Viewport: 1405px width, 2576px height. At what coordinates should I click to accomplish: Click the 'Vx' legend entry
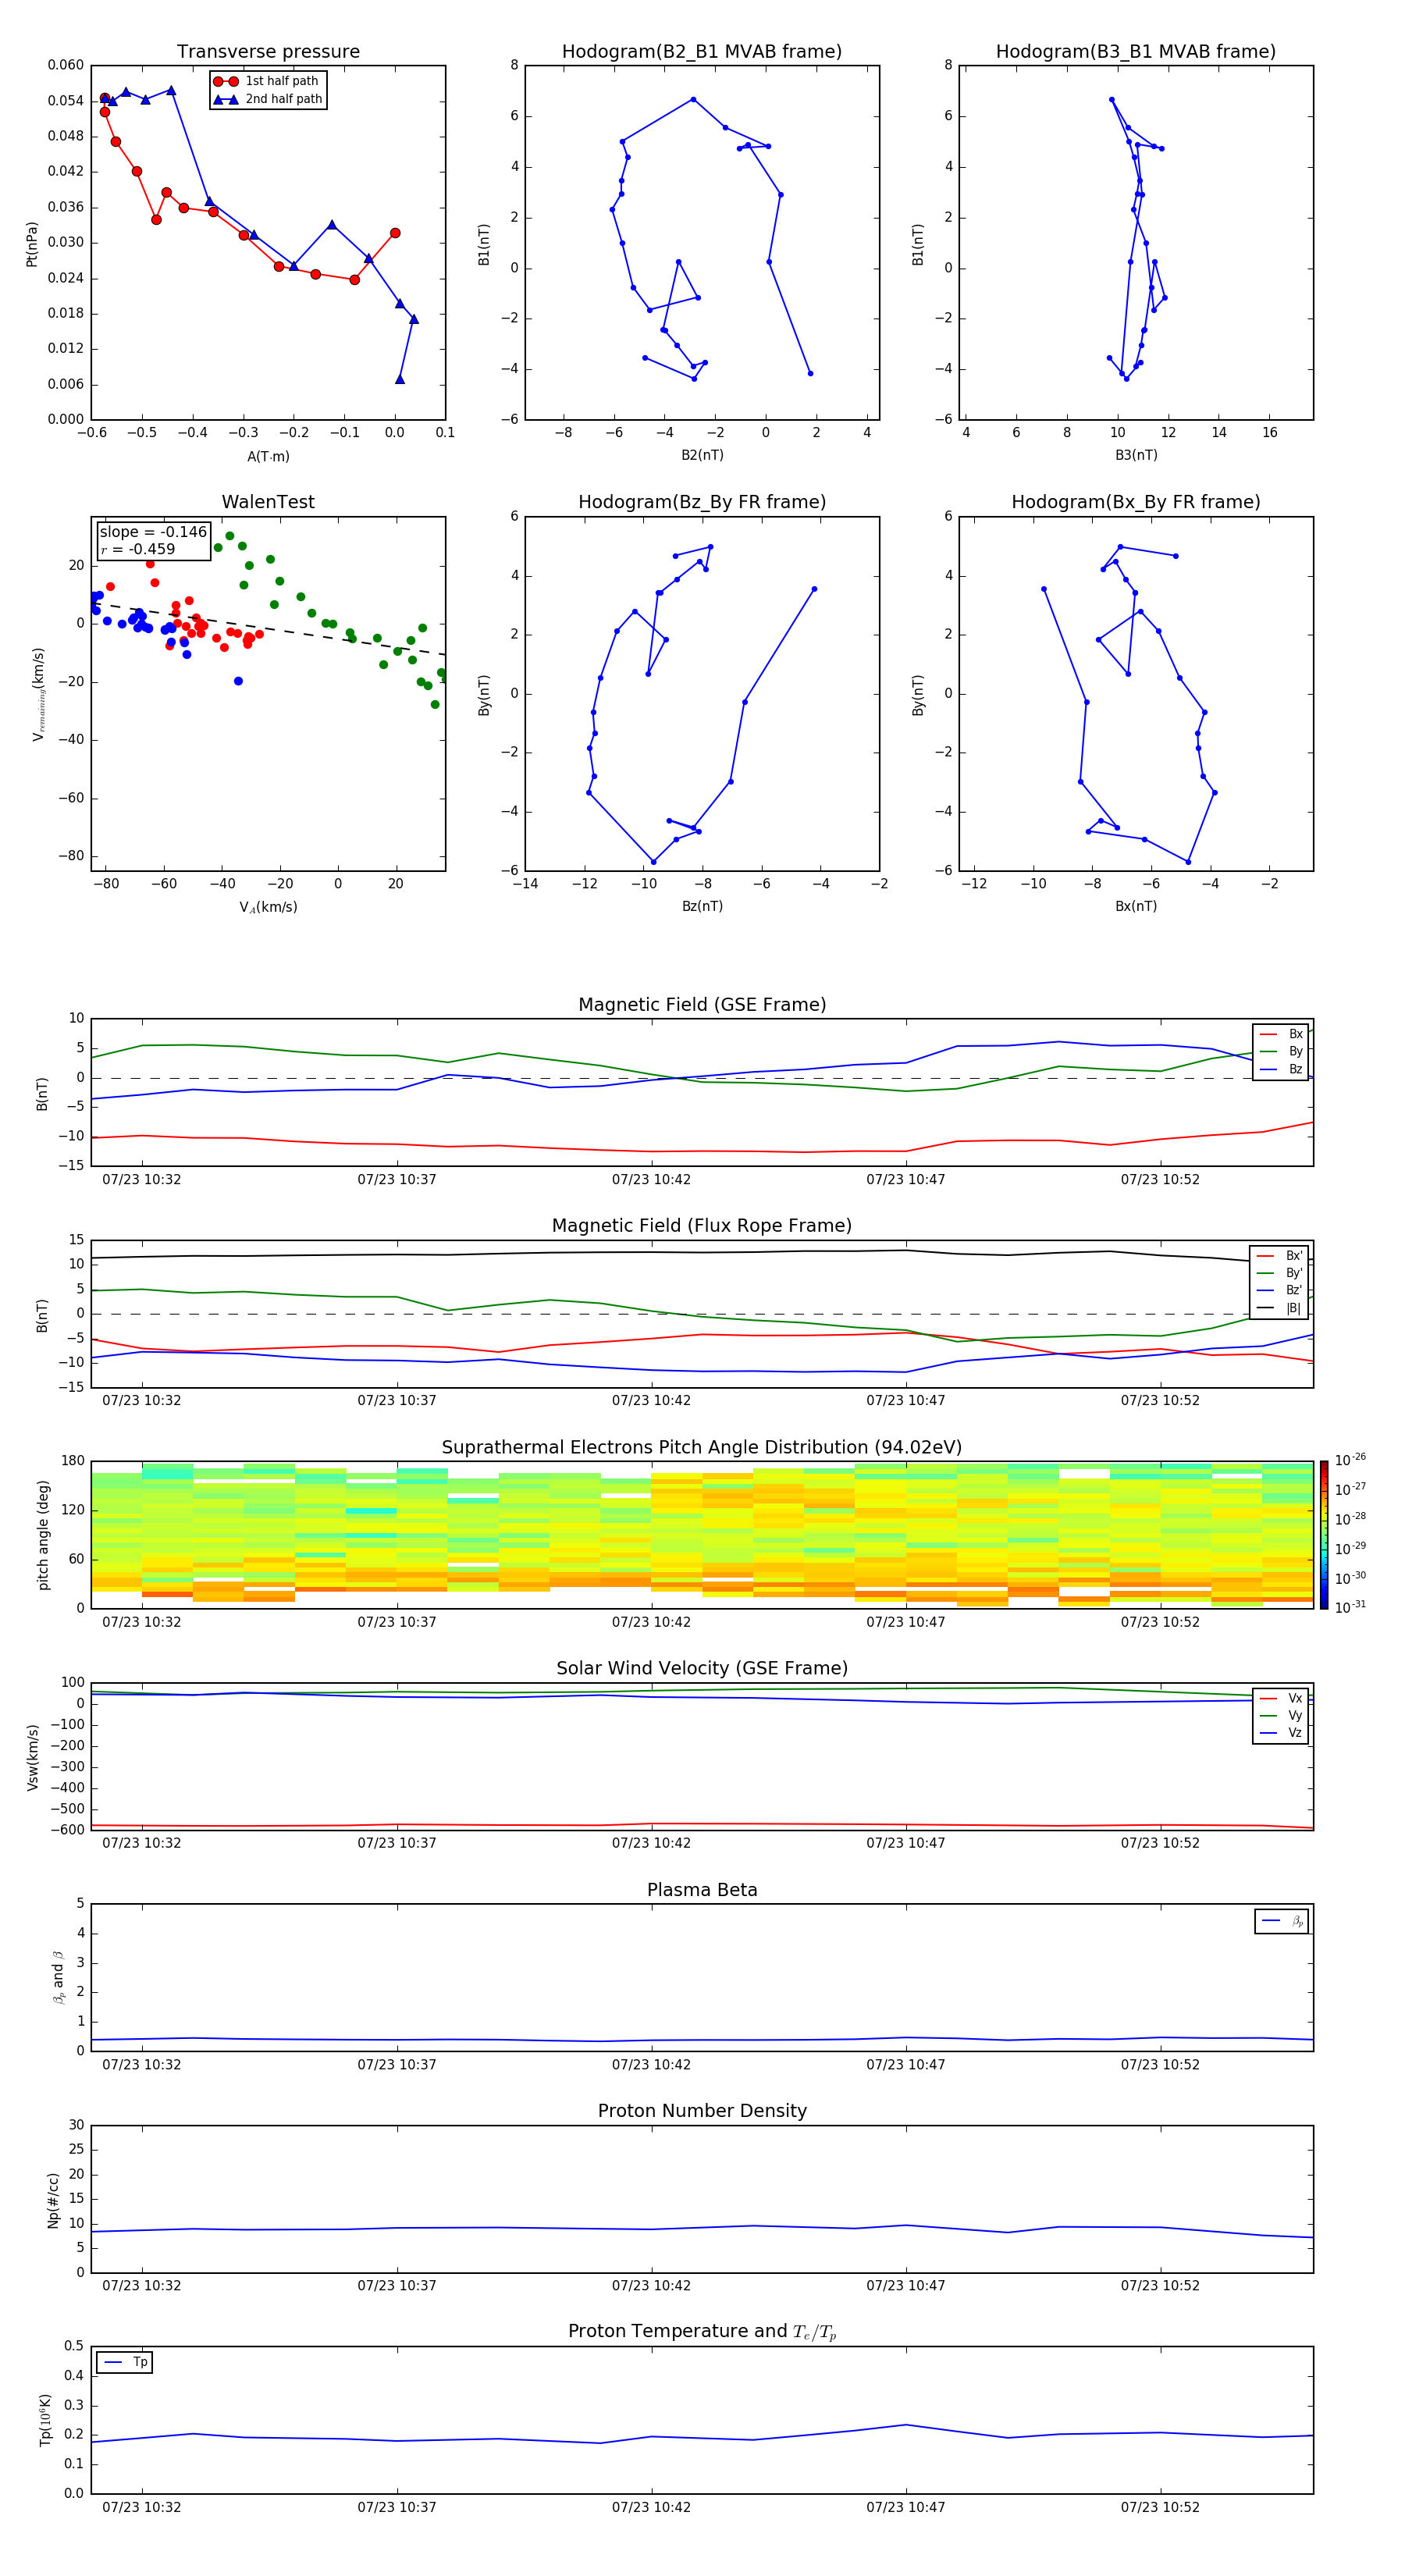tap(1281, 1698)
